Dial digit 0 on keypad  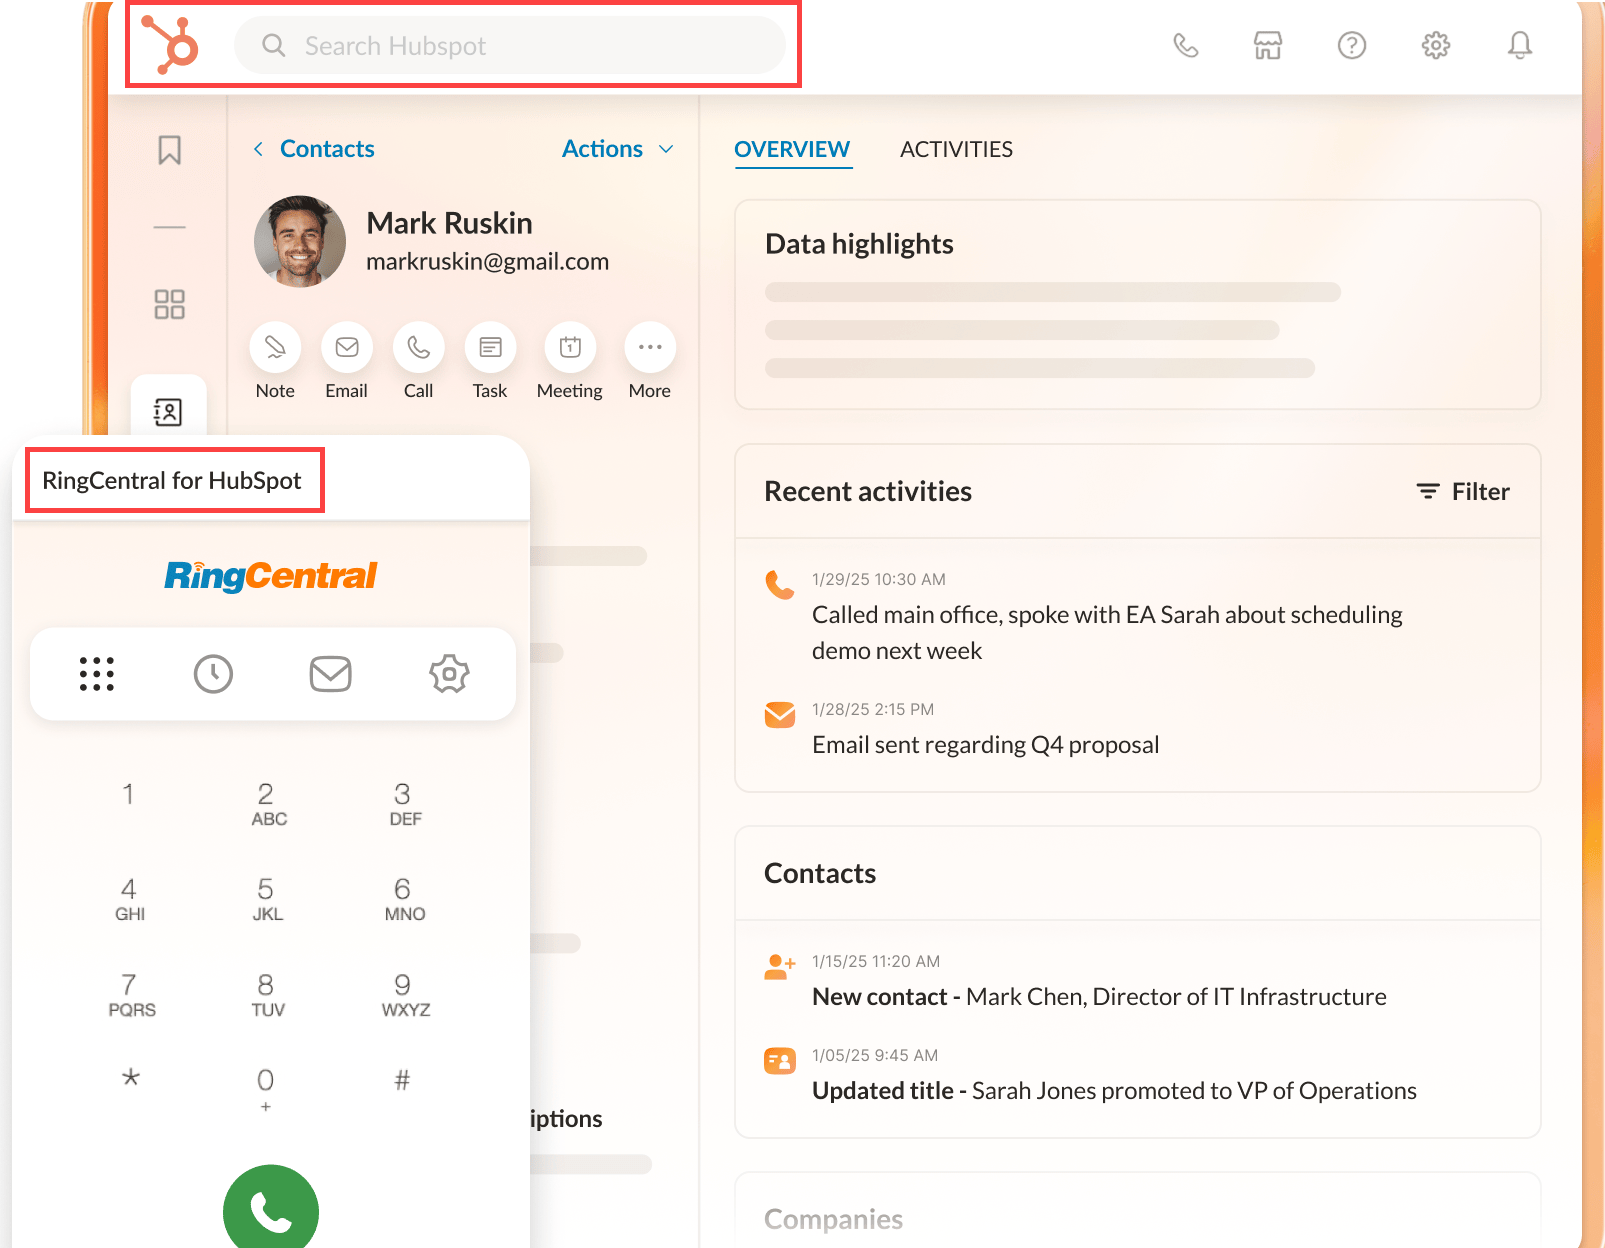click(x=265, y=1089)
